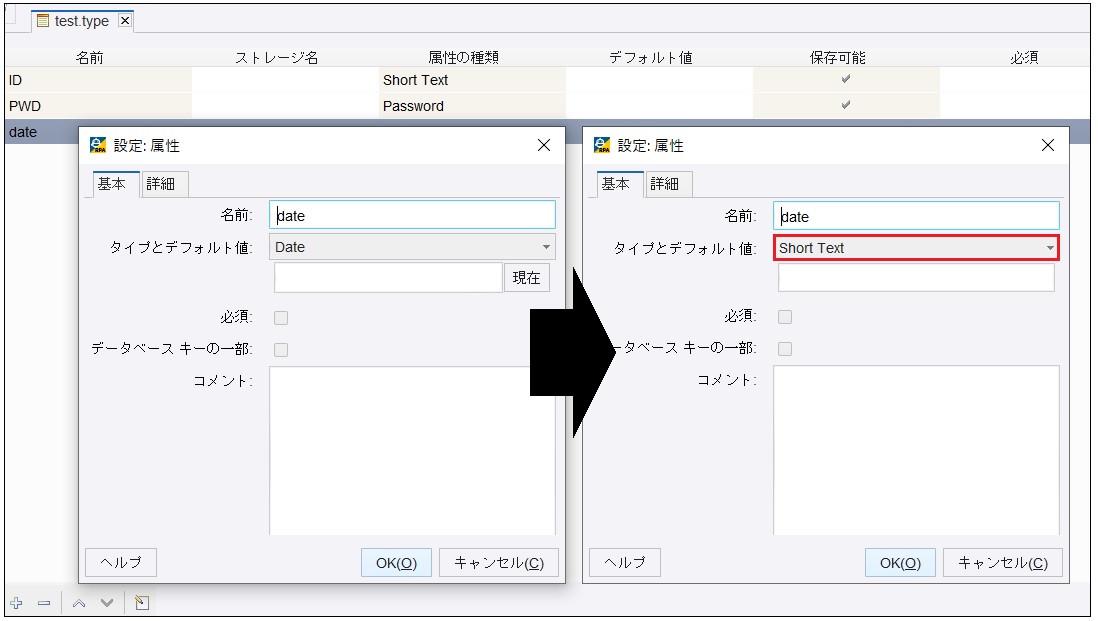Click the RPA icon in left dialog title bar
This screenshot has height=621, width=1098.
pyautogui.click(x=97, y=144)
